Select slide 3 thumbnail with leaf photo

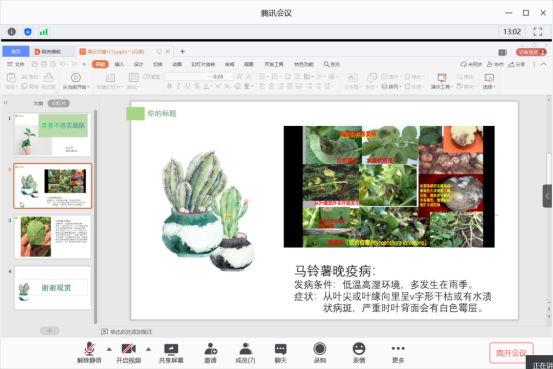point(53,237)
